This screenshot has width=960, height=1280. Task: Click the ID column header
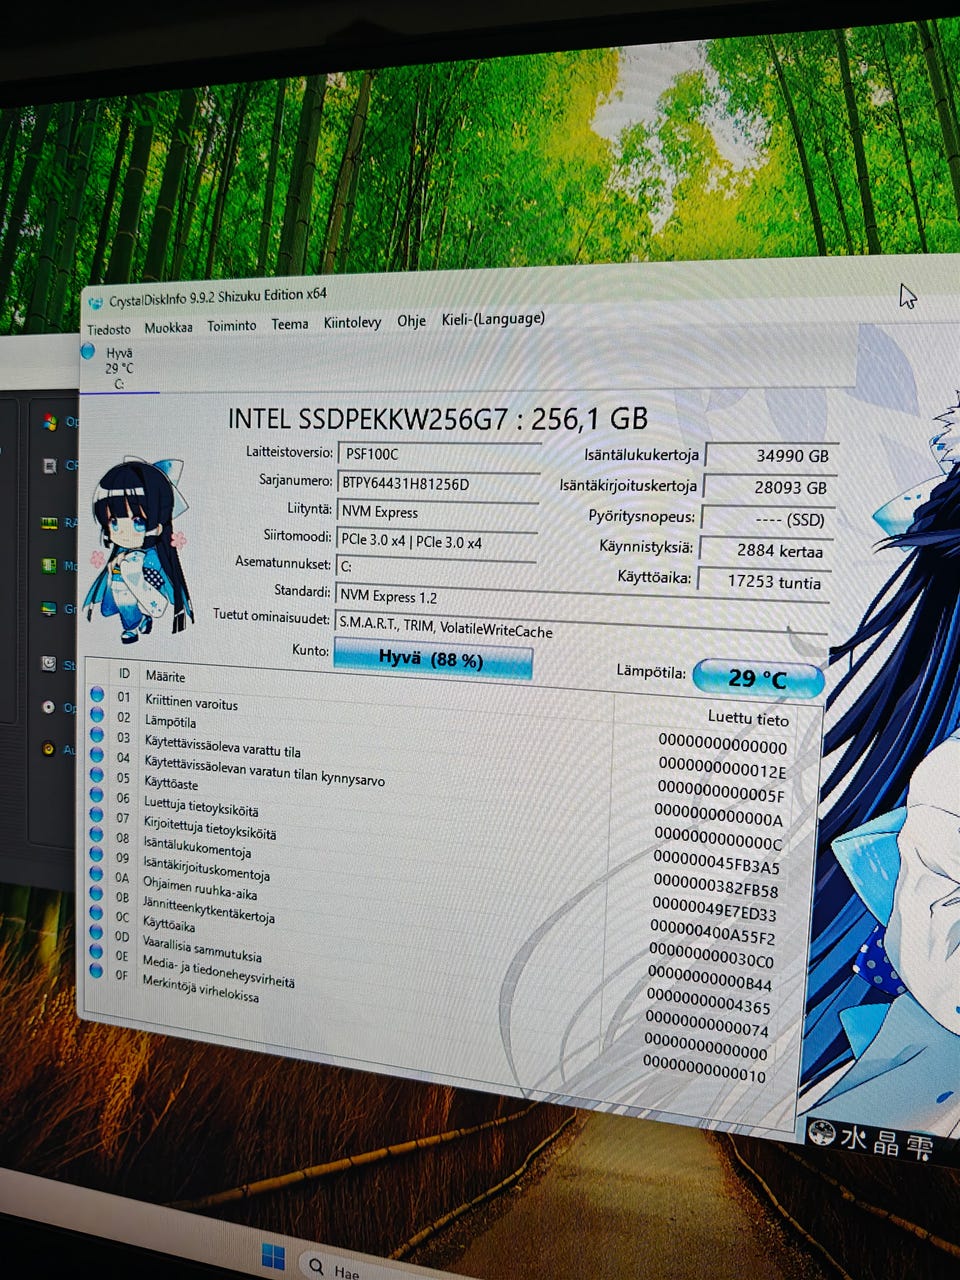(x=125, y=674)
